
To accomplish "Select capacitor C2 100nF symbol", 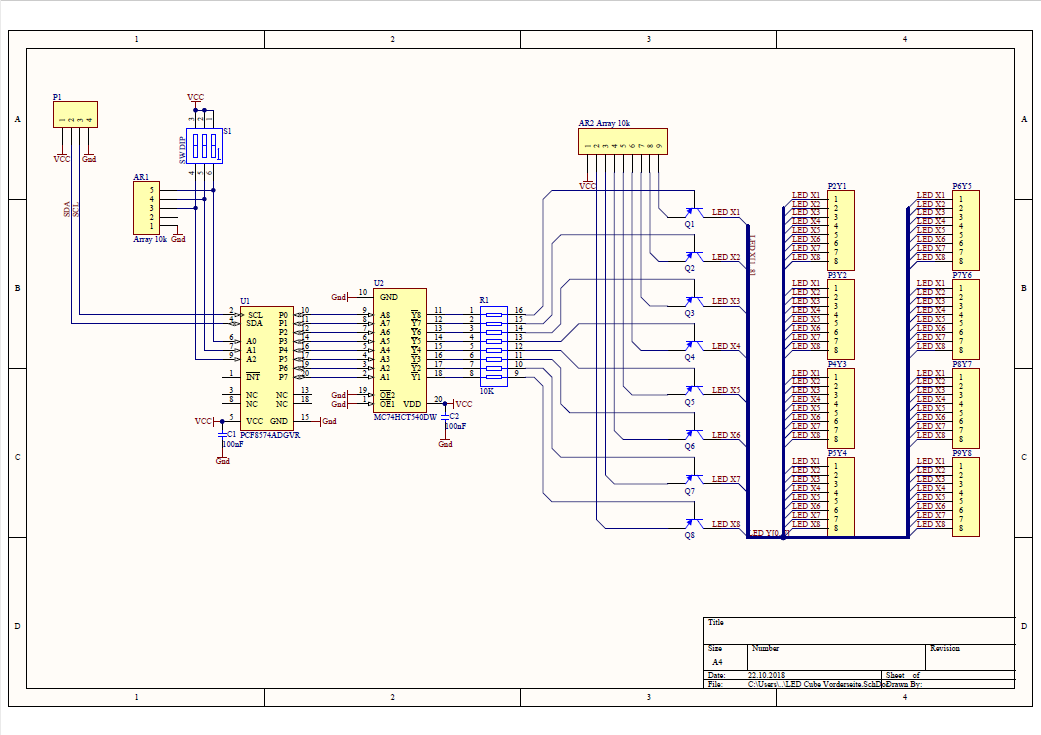I will [x=445, y=417].
